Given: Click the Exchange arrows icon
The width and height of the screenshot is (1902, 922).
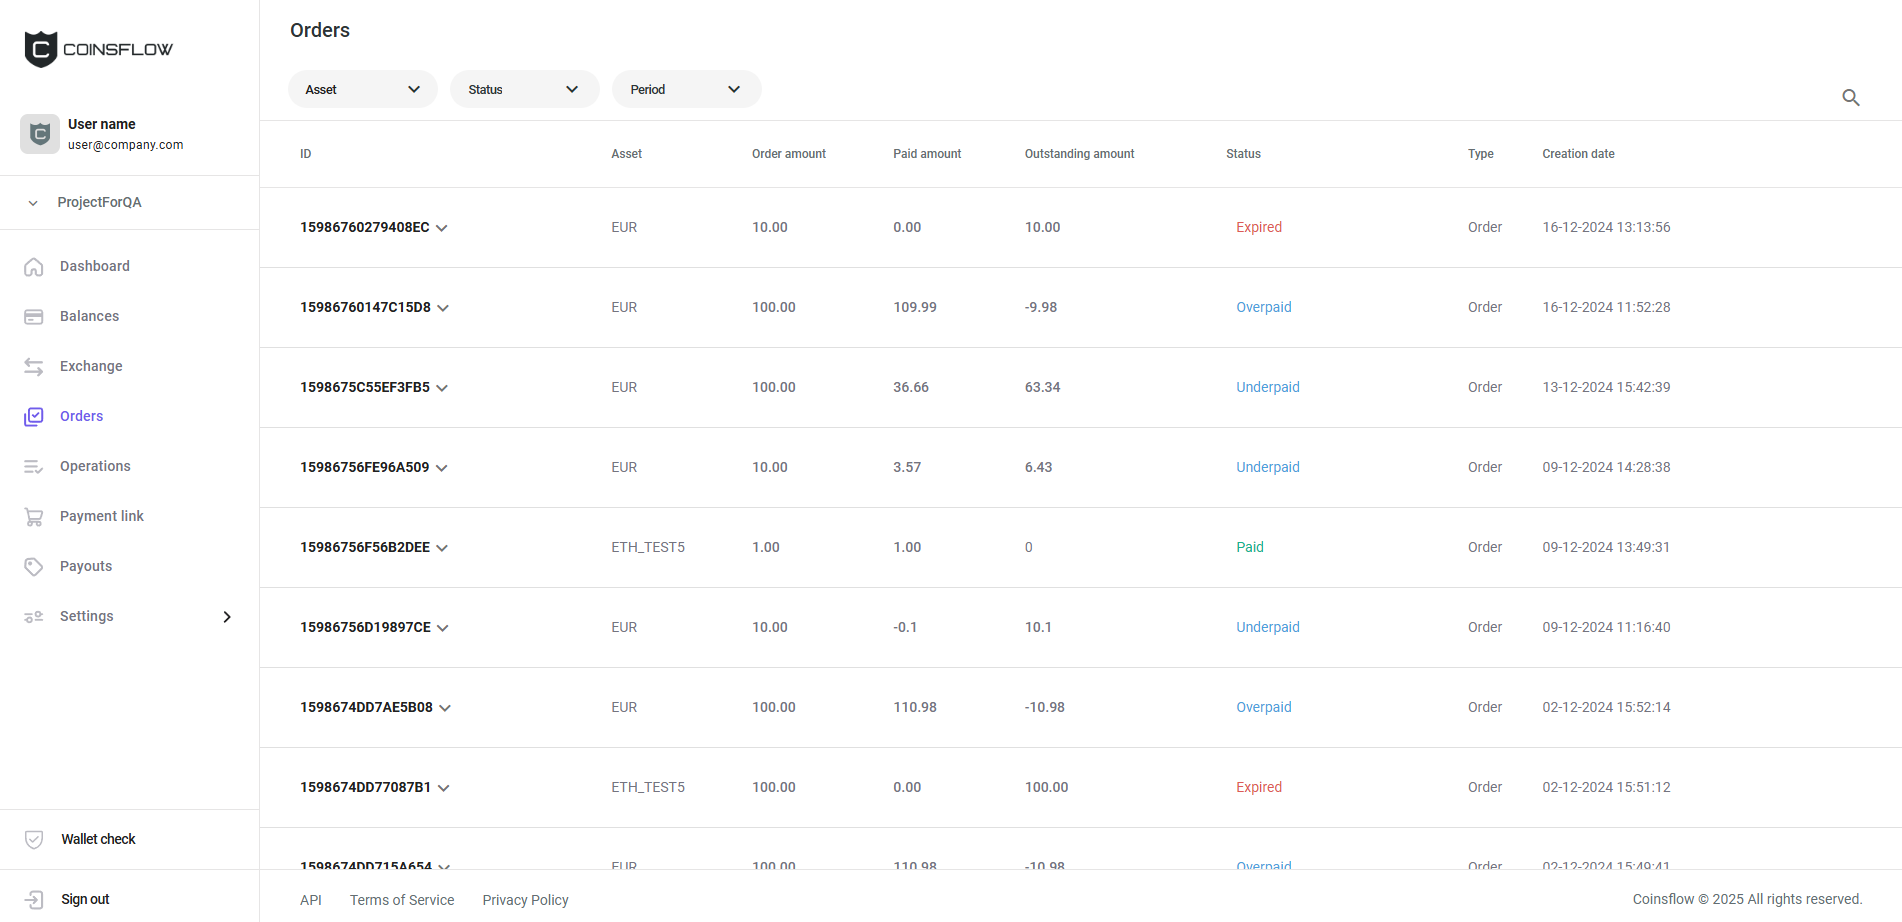Looking at the screenshot, I should 34,367.
